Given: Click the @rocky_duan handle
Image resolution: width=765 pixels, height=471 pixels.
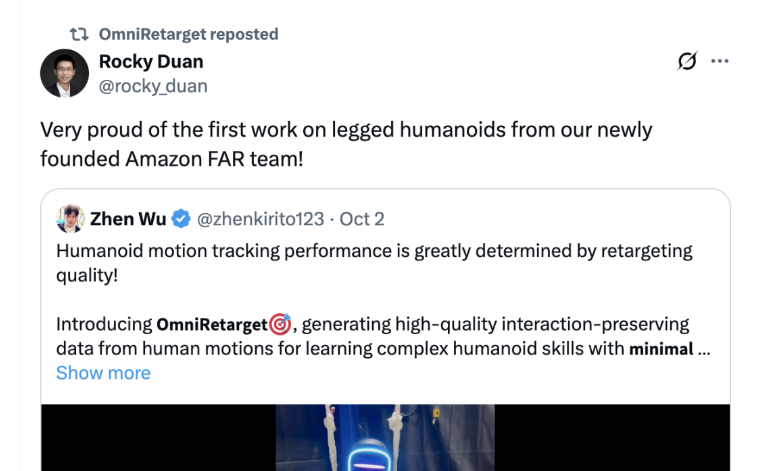Looking at the screenshot, I should (x=153, y=86).
